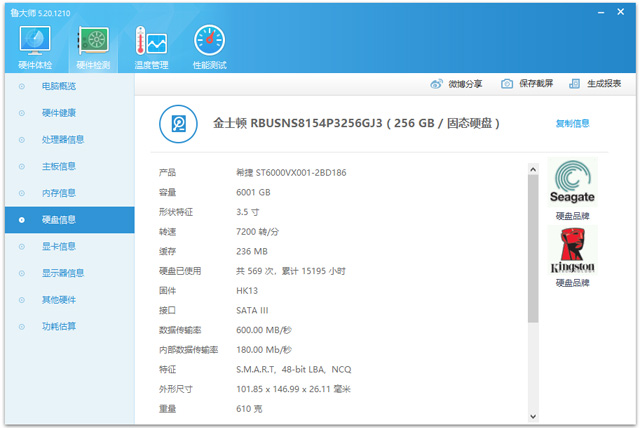Open the 温度管理 temperature management tab

pos(151,47)
